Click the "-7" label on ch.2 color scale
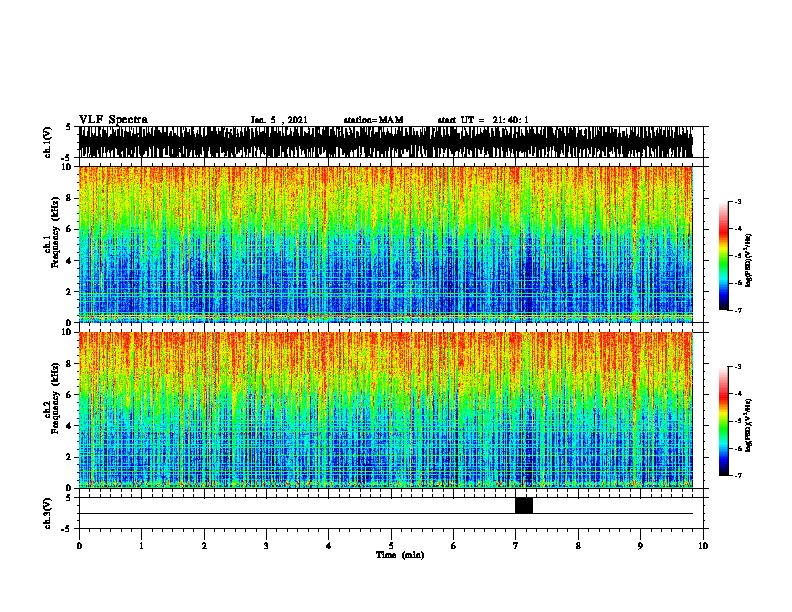Image resolution: width=792 pixels, height=612 pixels. pos(738,475)
